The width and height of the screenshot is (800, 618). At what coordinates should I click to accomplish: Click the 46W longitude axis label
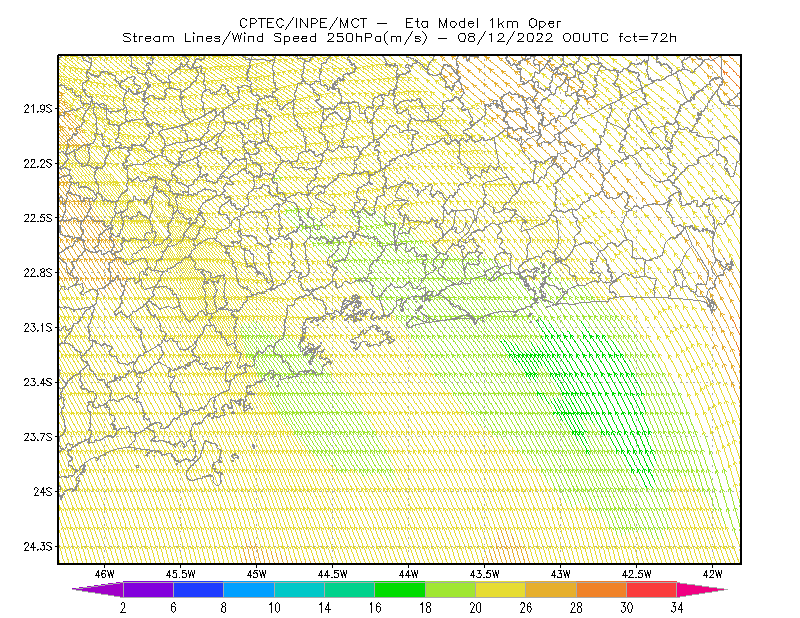[x=105, y=574]
